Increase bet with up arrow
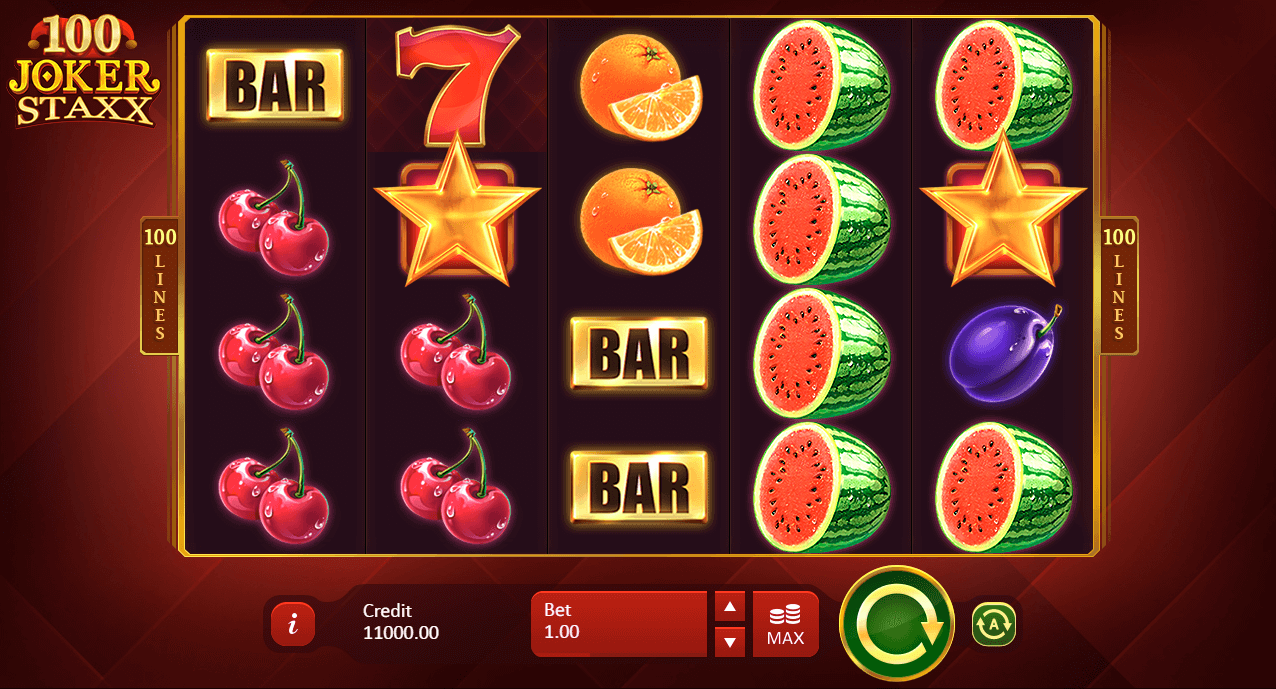The height and width of the screenshot is (689, 1276). pyautogui.click(x=730, y=606)
